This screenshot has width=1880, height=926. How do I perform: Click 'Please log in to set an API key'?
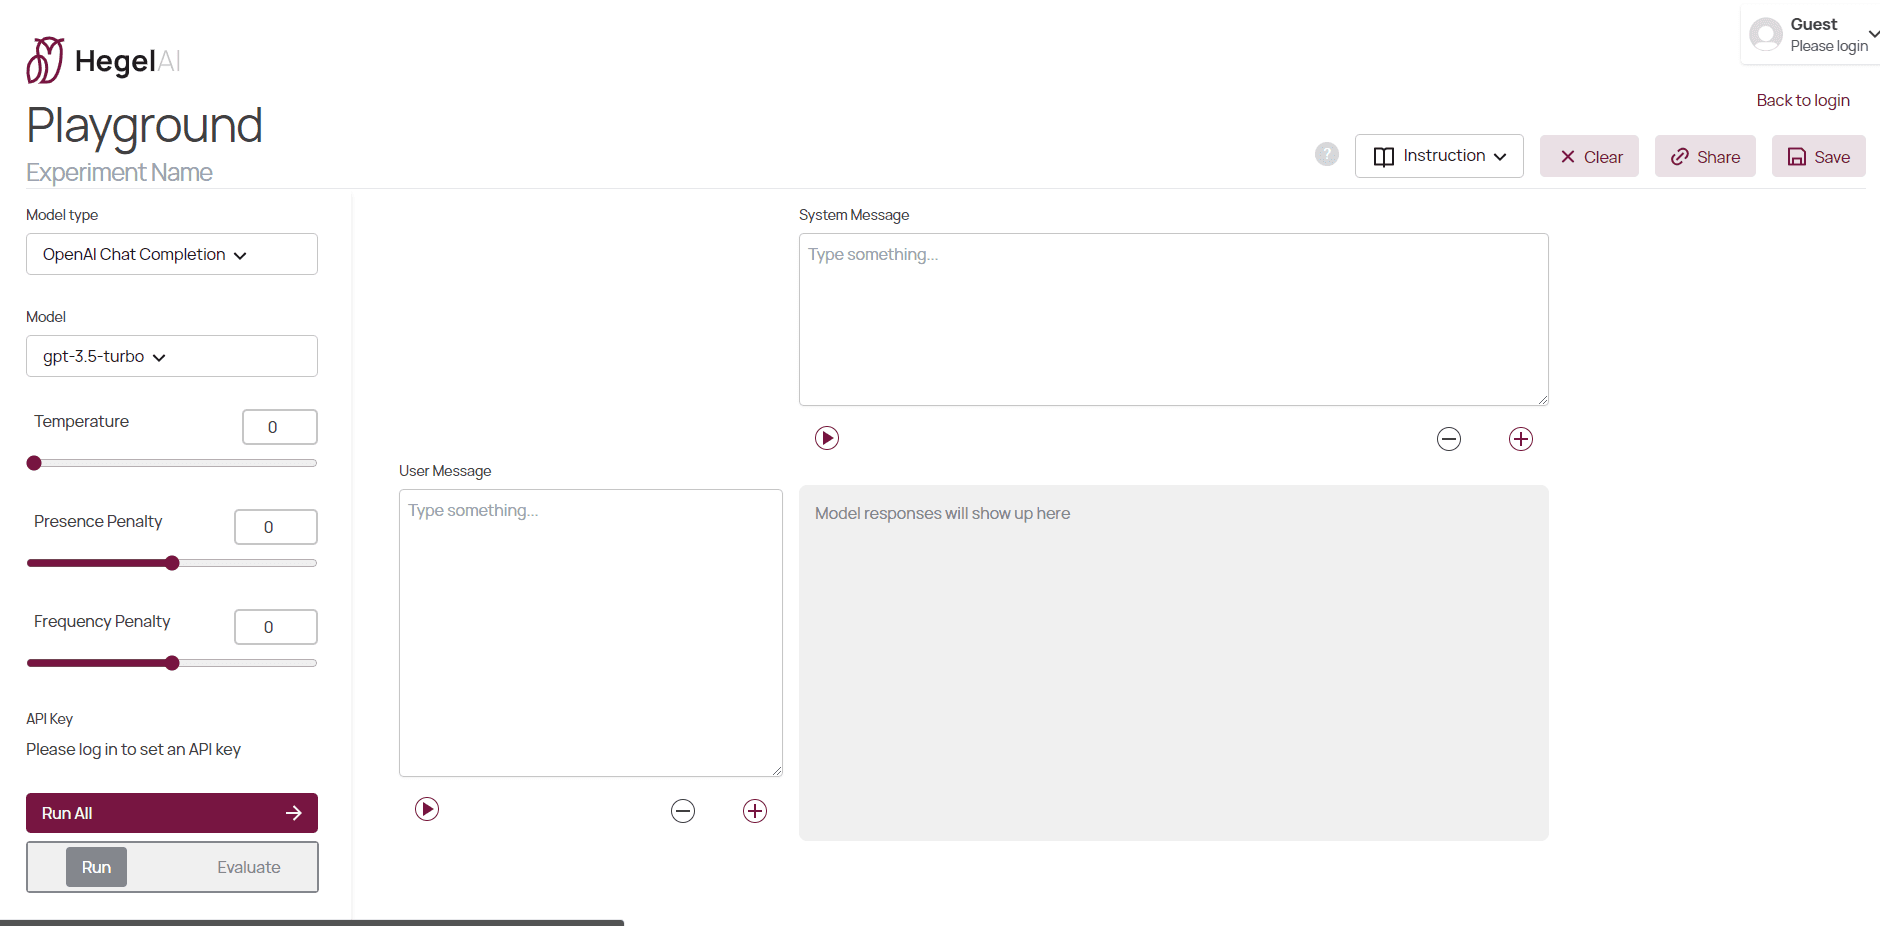click(x=133, y=749)
